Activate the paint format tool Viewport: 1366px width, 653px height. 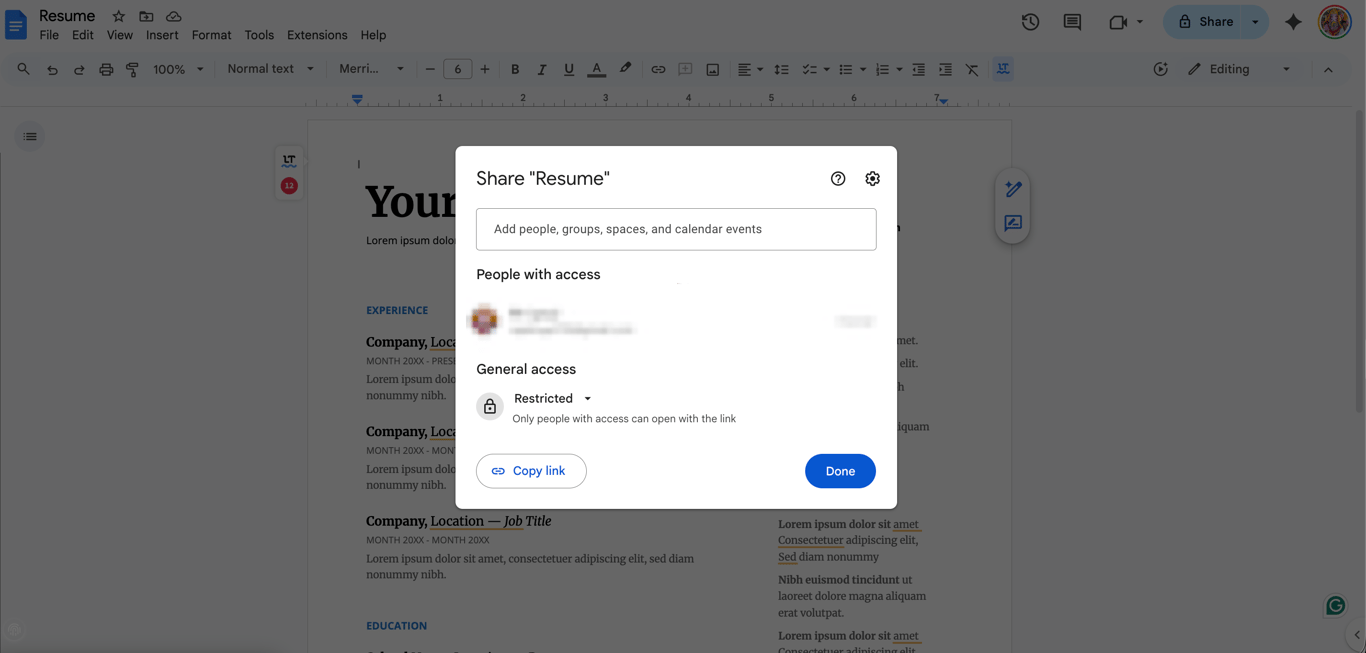click(x=132, y=69)
